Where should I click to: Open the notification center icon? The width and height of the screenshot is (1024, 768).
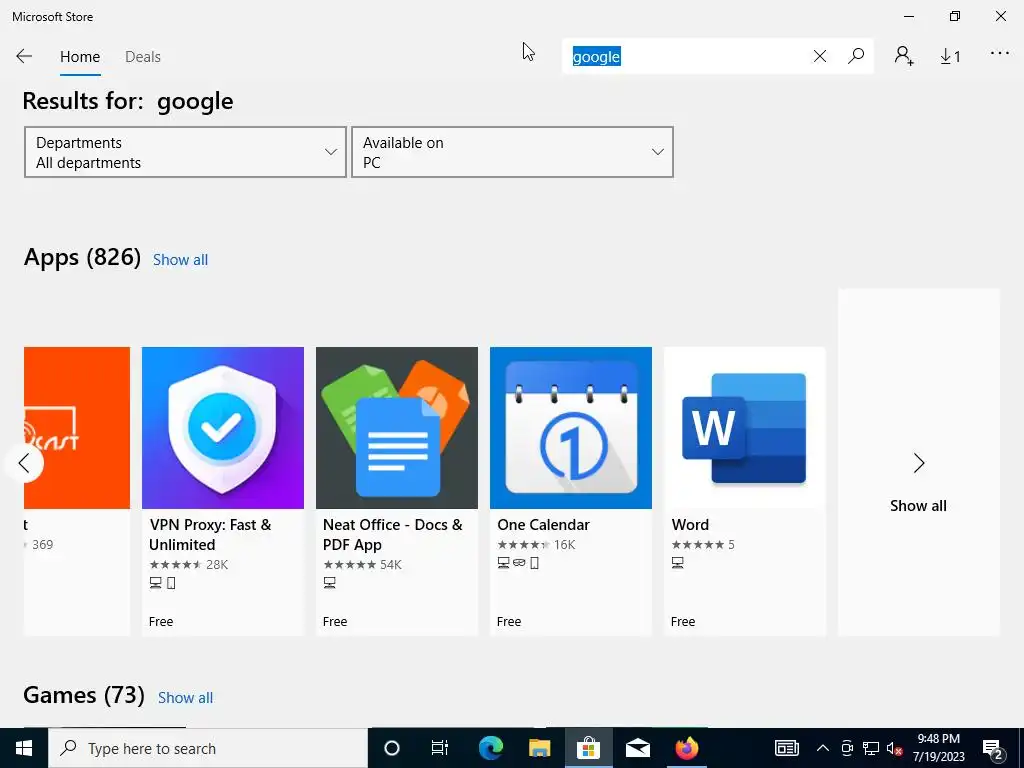[x=993, y=748]
